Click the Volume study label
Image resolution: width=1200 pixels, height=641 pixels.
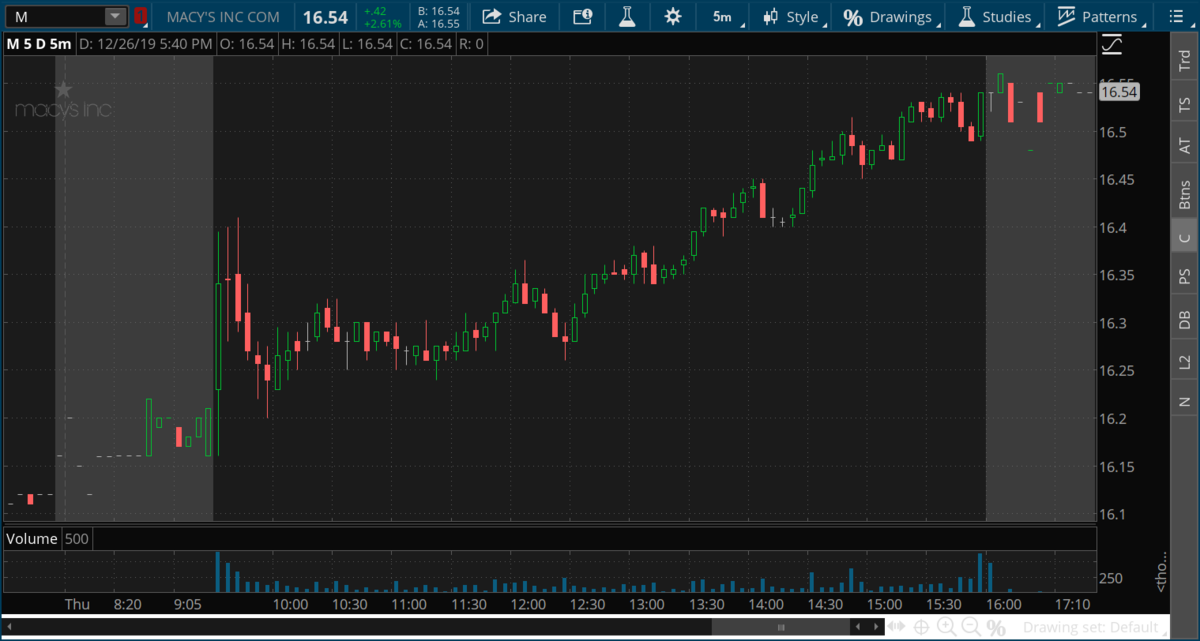pos(31,539)
